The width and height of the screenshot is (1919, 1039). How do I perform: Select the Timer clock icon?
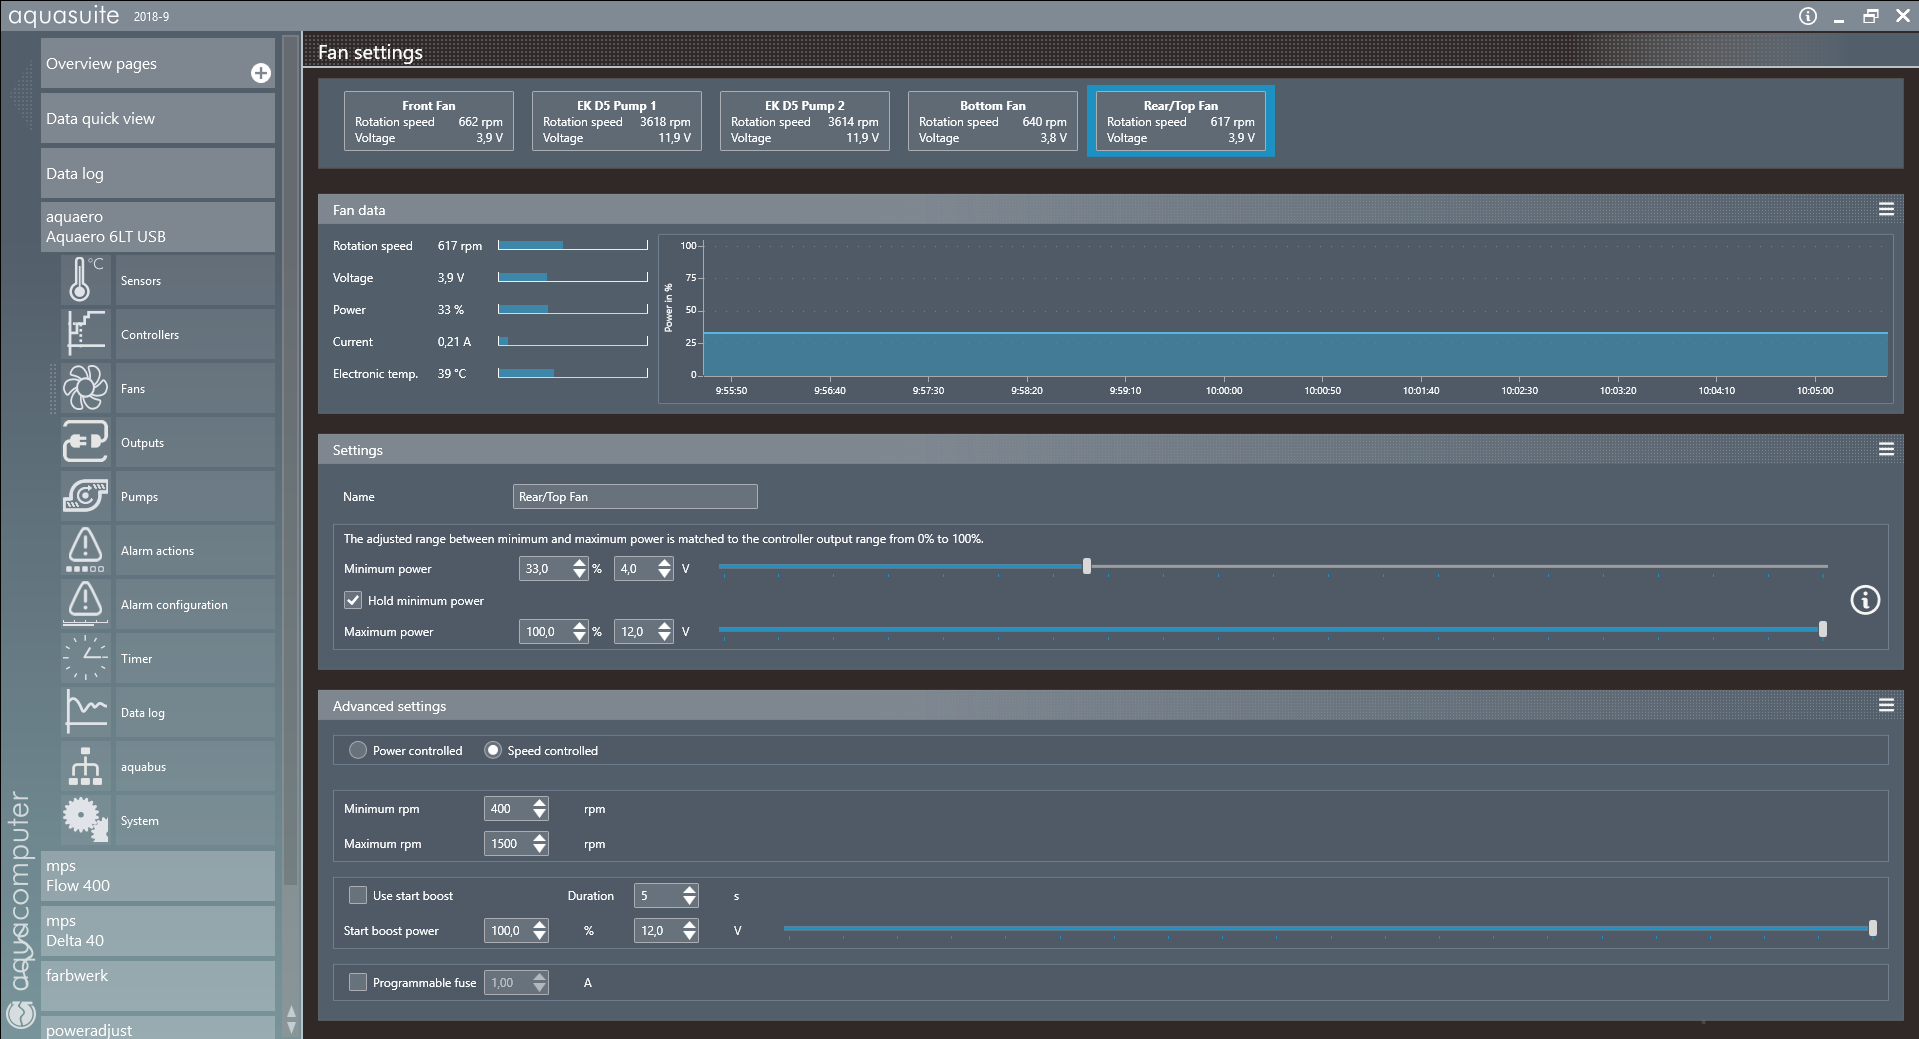tap(84, 658)
